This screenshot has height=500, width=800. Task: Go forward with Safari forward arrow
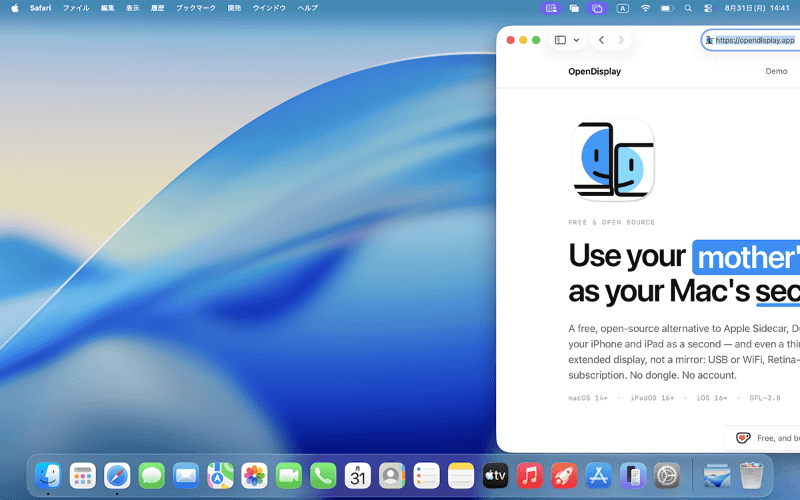621,40
